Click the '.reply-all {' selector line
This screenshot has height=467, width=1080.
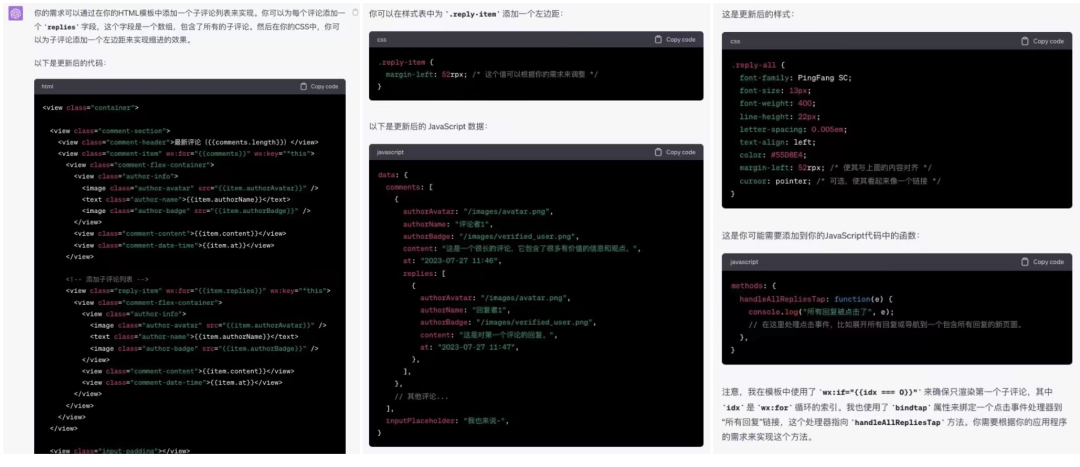click(758, 65)
